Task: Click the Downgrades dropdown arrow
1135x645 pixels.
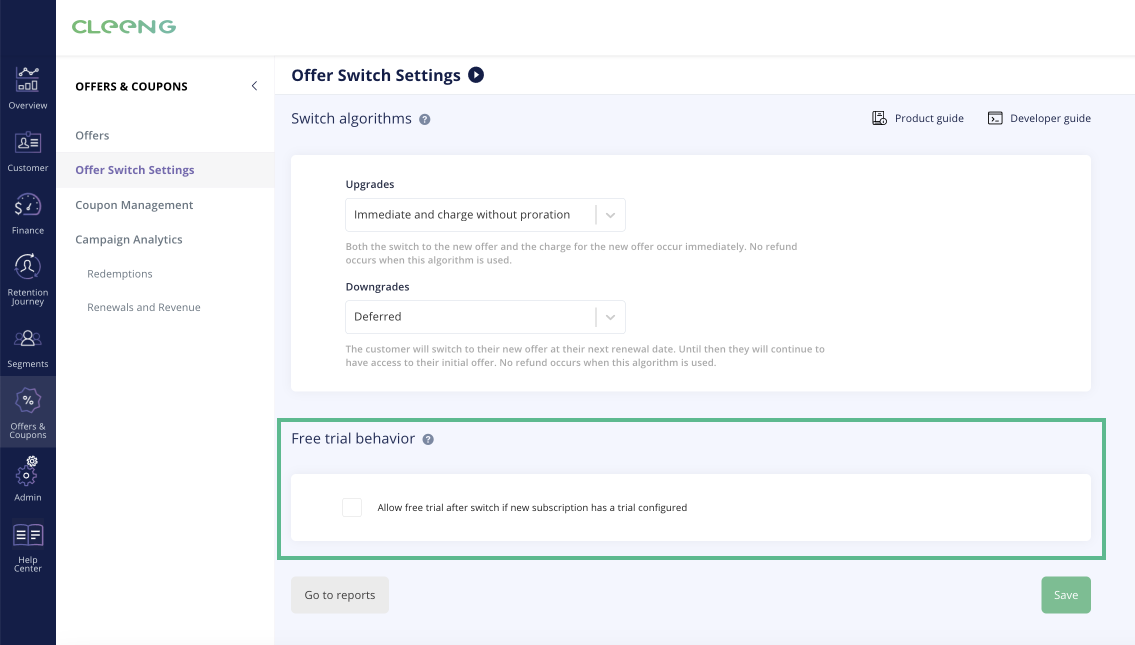Action: [x=610, y=317]
